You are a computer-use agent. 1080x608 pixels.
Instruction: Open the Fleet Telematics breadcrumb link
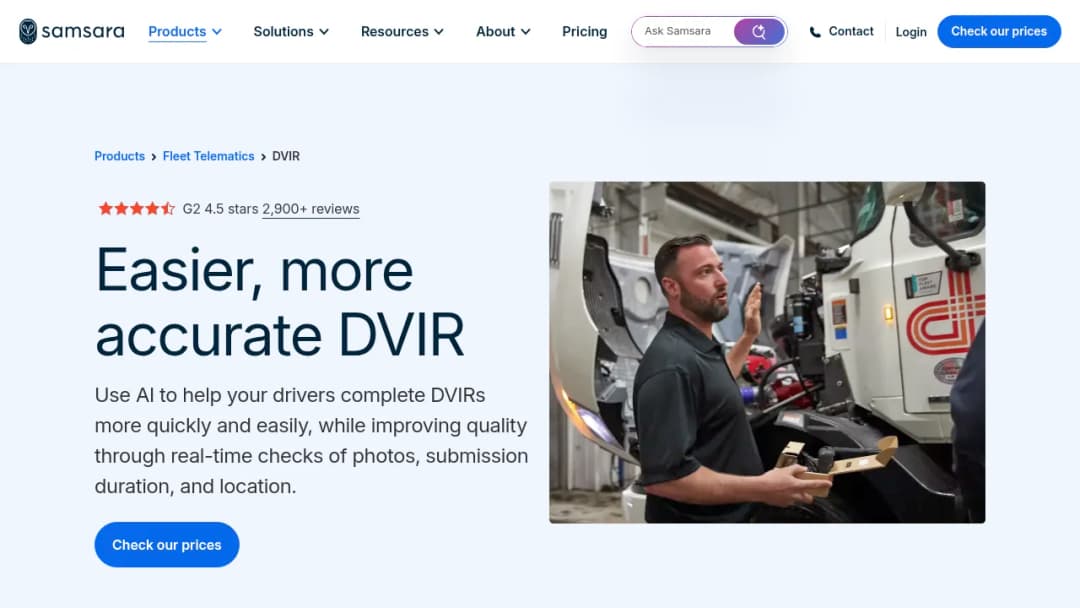point(208,156)
